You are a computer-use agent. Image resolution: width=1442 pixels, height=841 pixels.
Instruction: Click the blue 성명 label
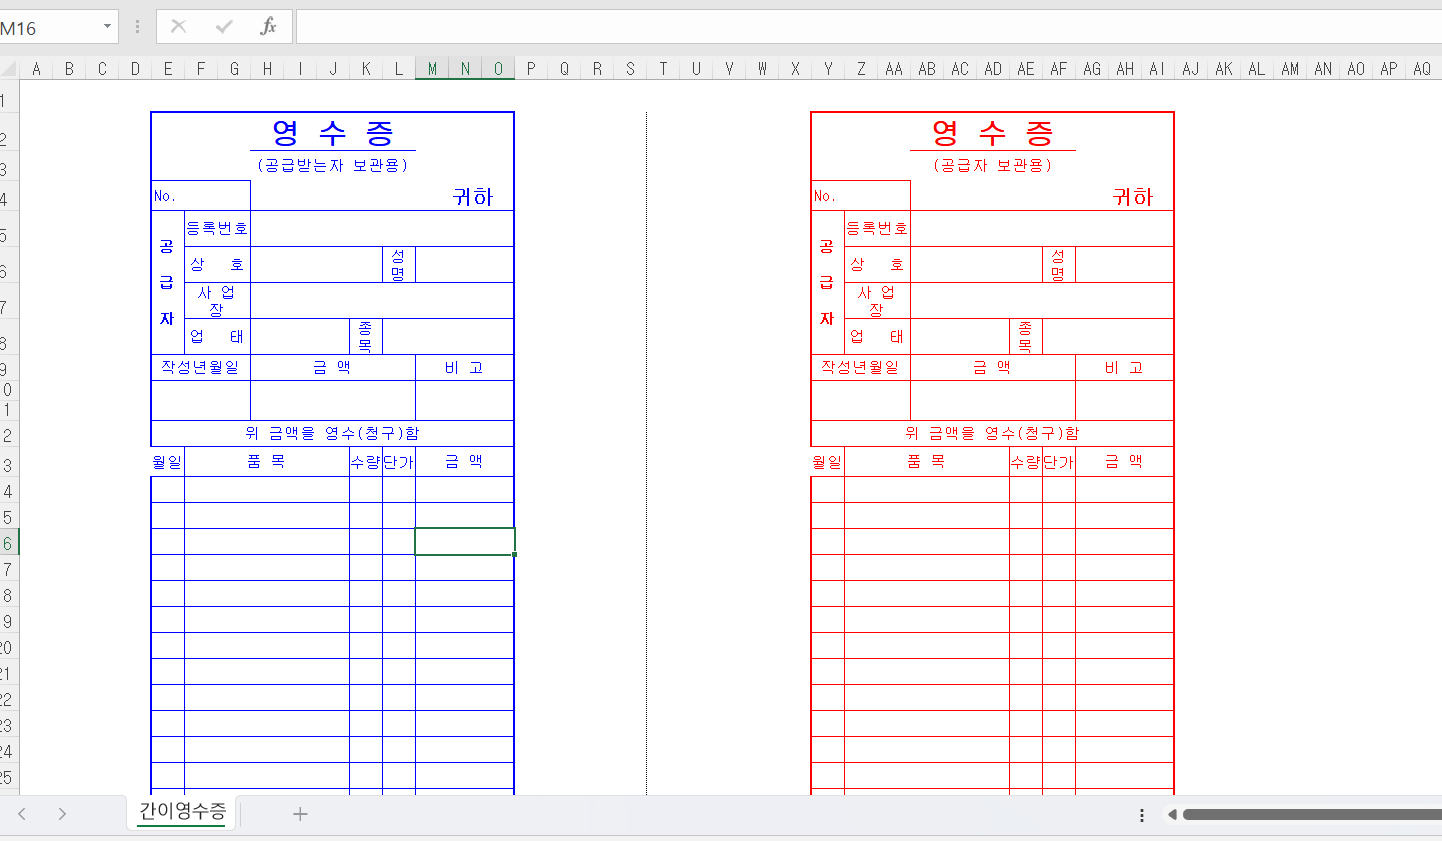(x=398, y=264)
